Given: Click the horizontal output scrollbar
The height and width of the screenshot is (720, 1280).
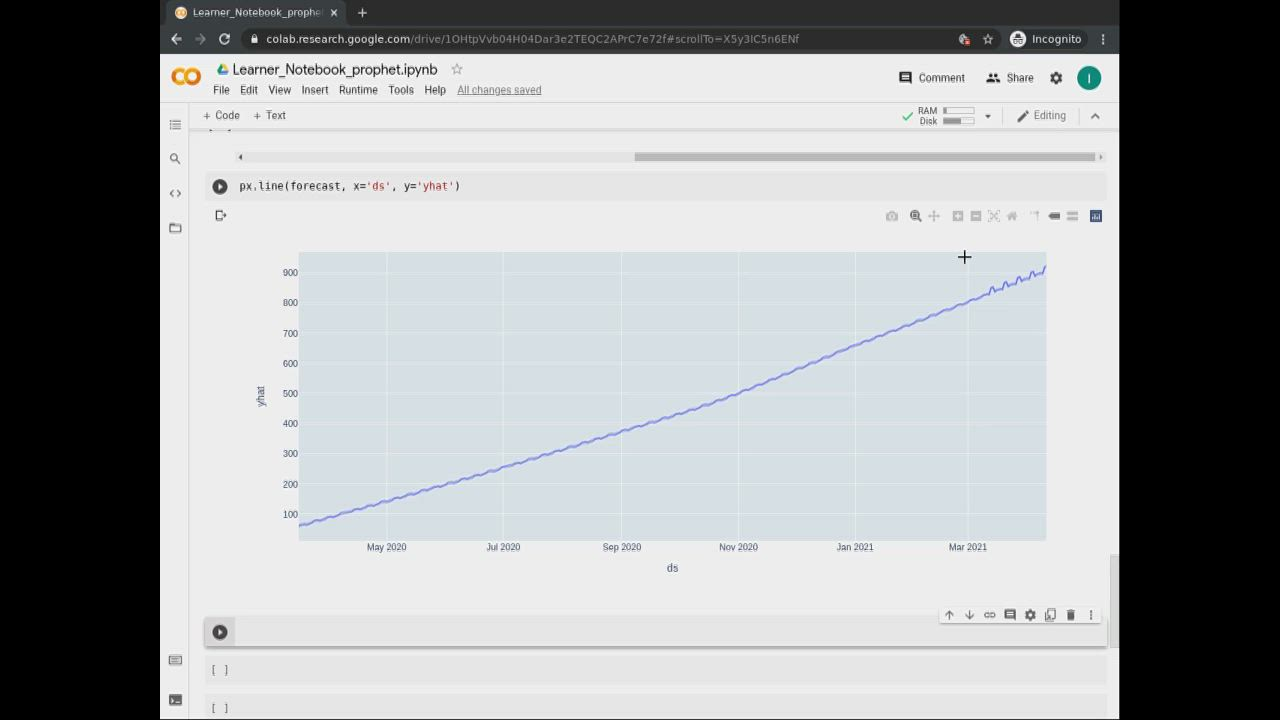Looking at the screenshot, I should pos(865,157).
